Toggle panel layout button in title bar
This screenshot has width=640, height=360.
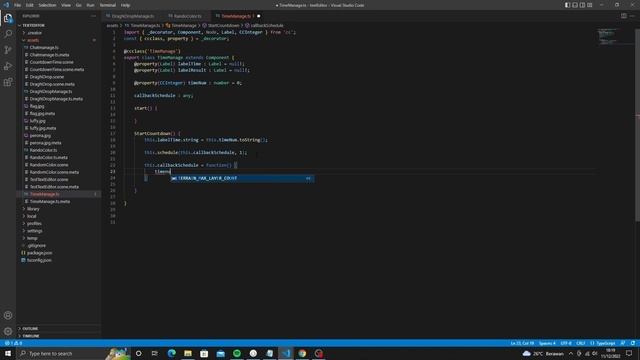coord(575,5)
